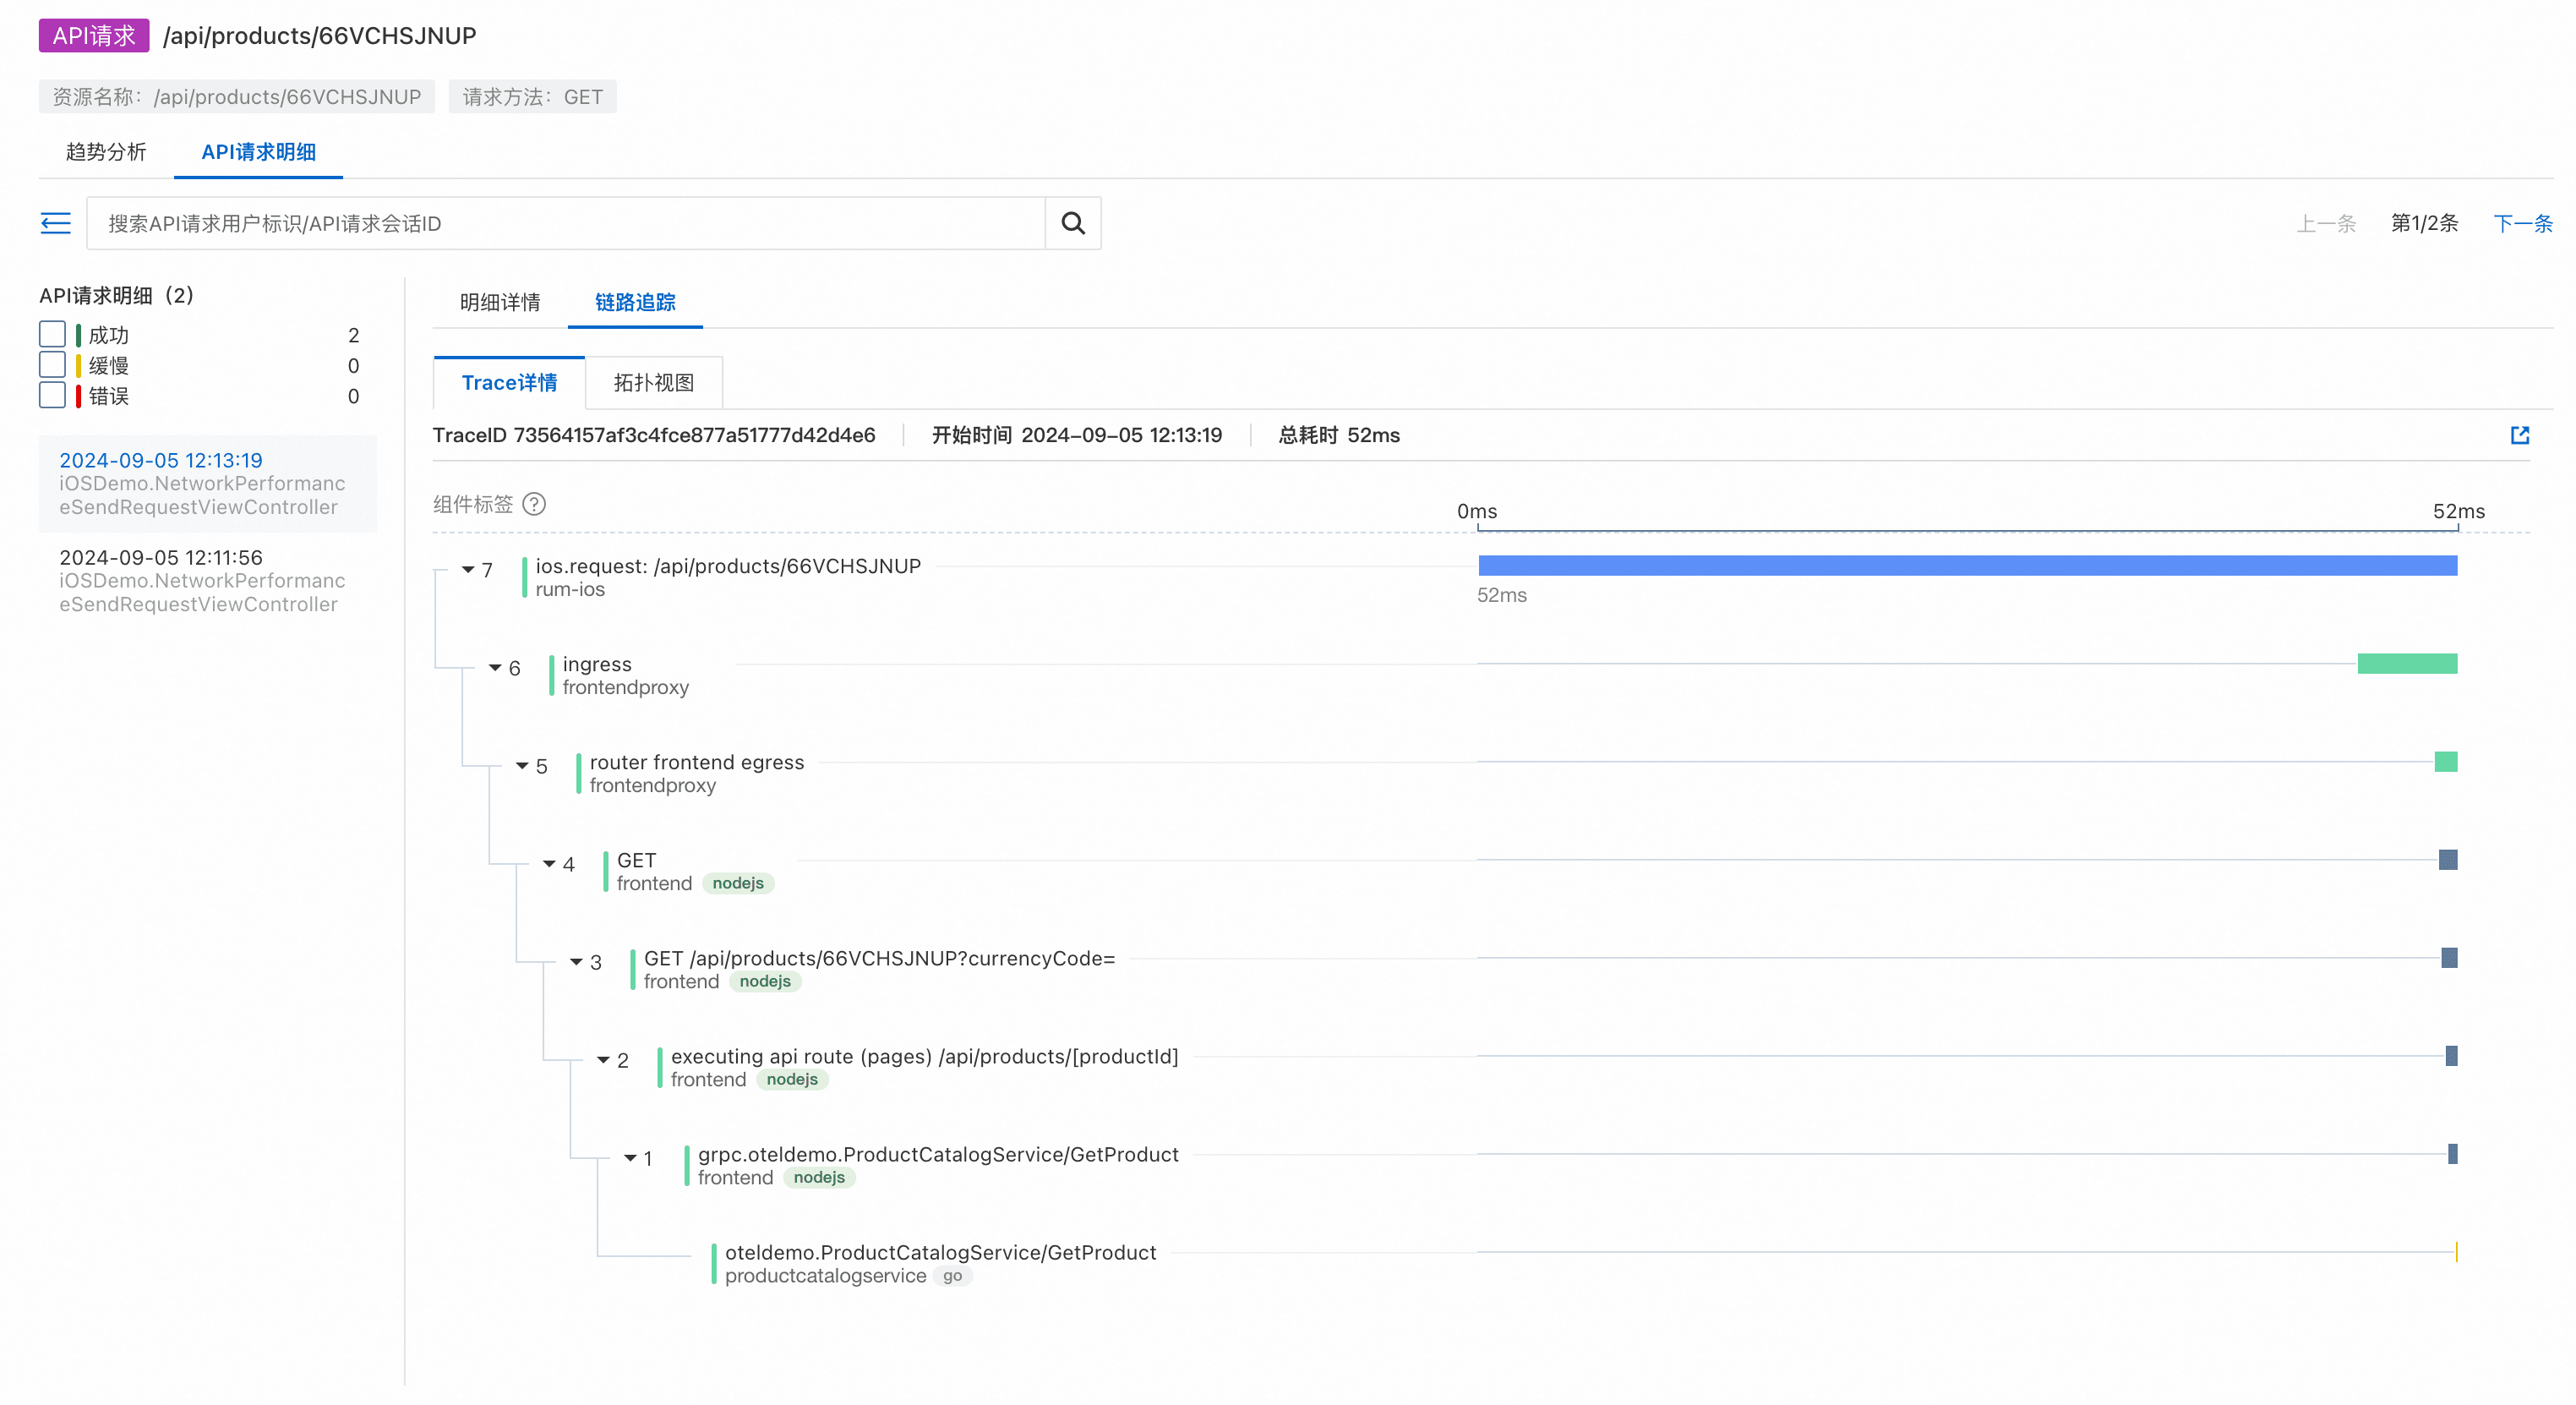Switch to 拓扑视图 tab
This screenshot has height=1405, width=2576.
coord(653,383)
